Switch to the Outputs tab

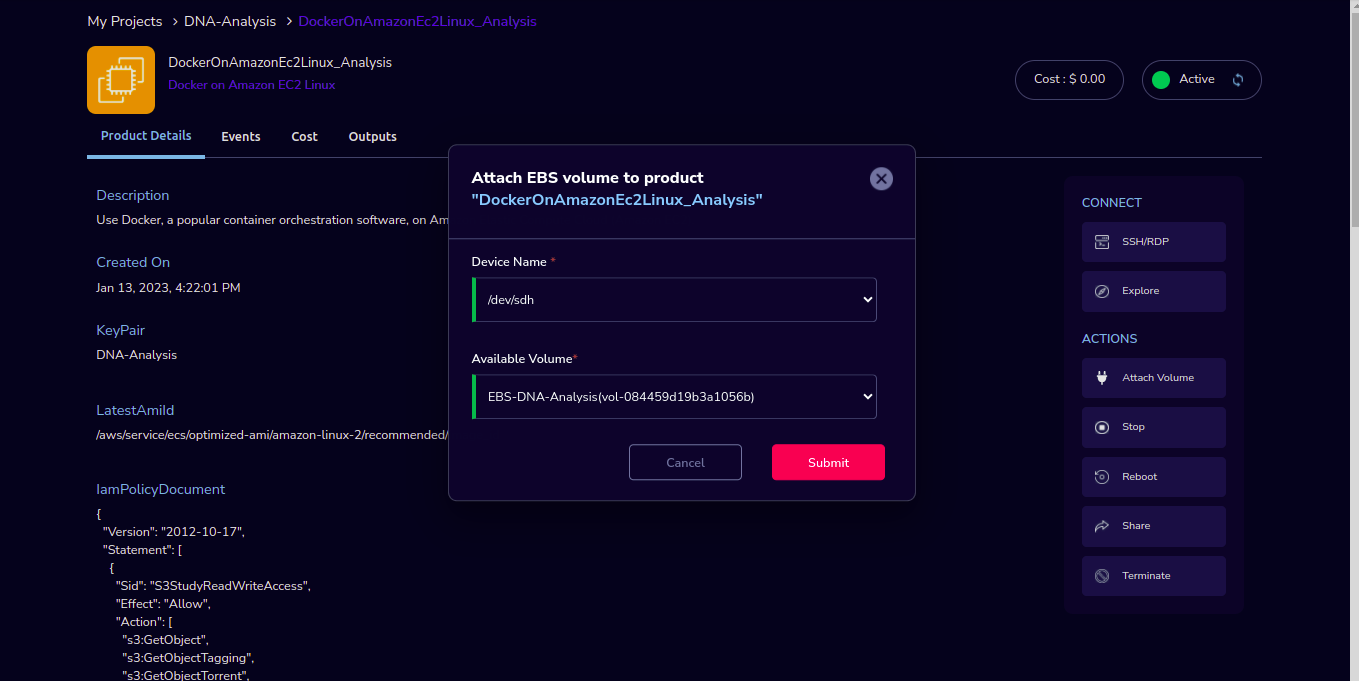click(373, 137)
